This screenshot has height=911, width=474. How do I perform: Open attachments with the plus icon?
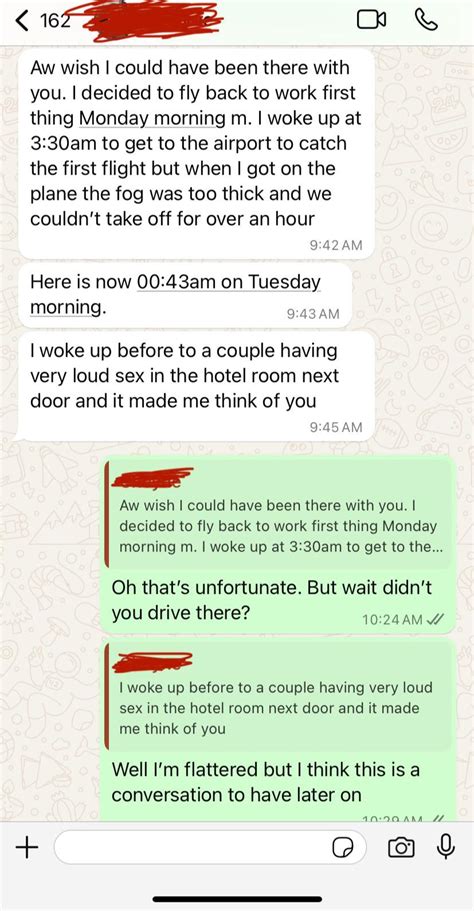point(26,847)
